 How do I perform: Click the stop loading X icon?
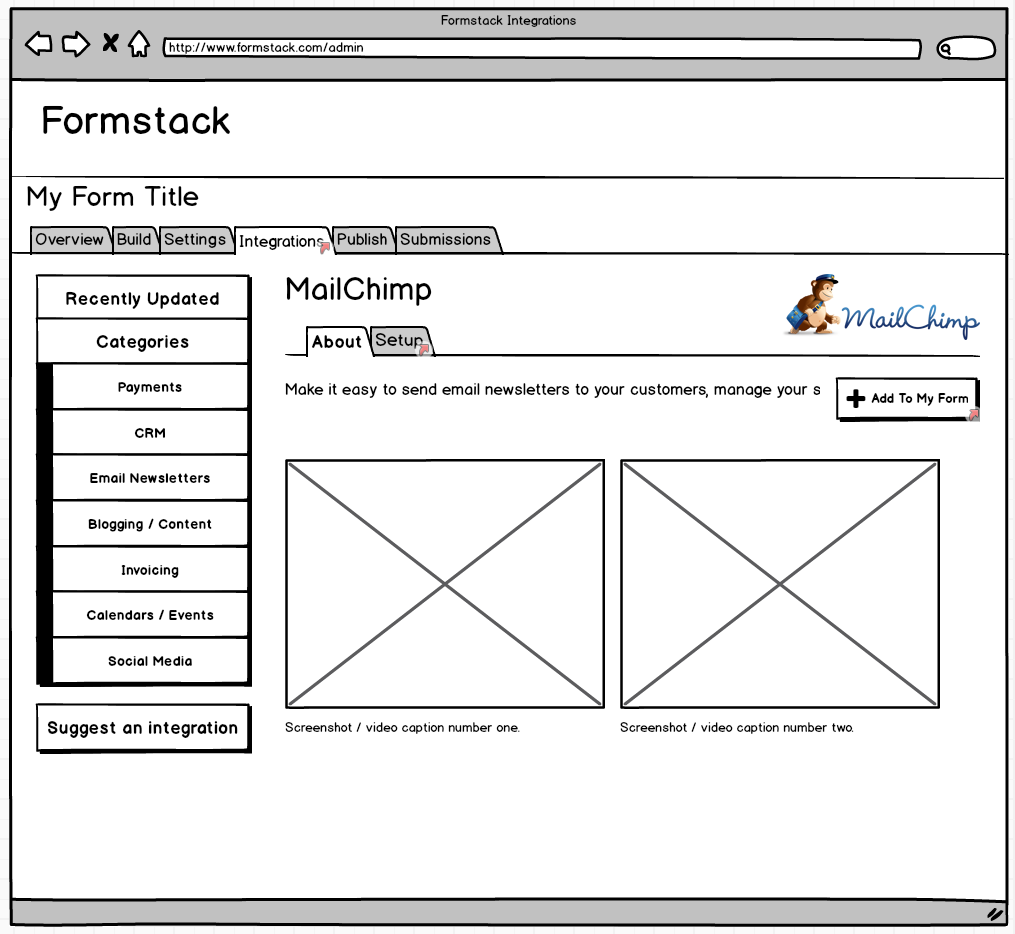tap(111, 43)
